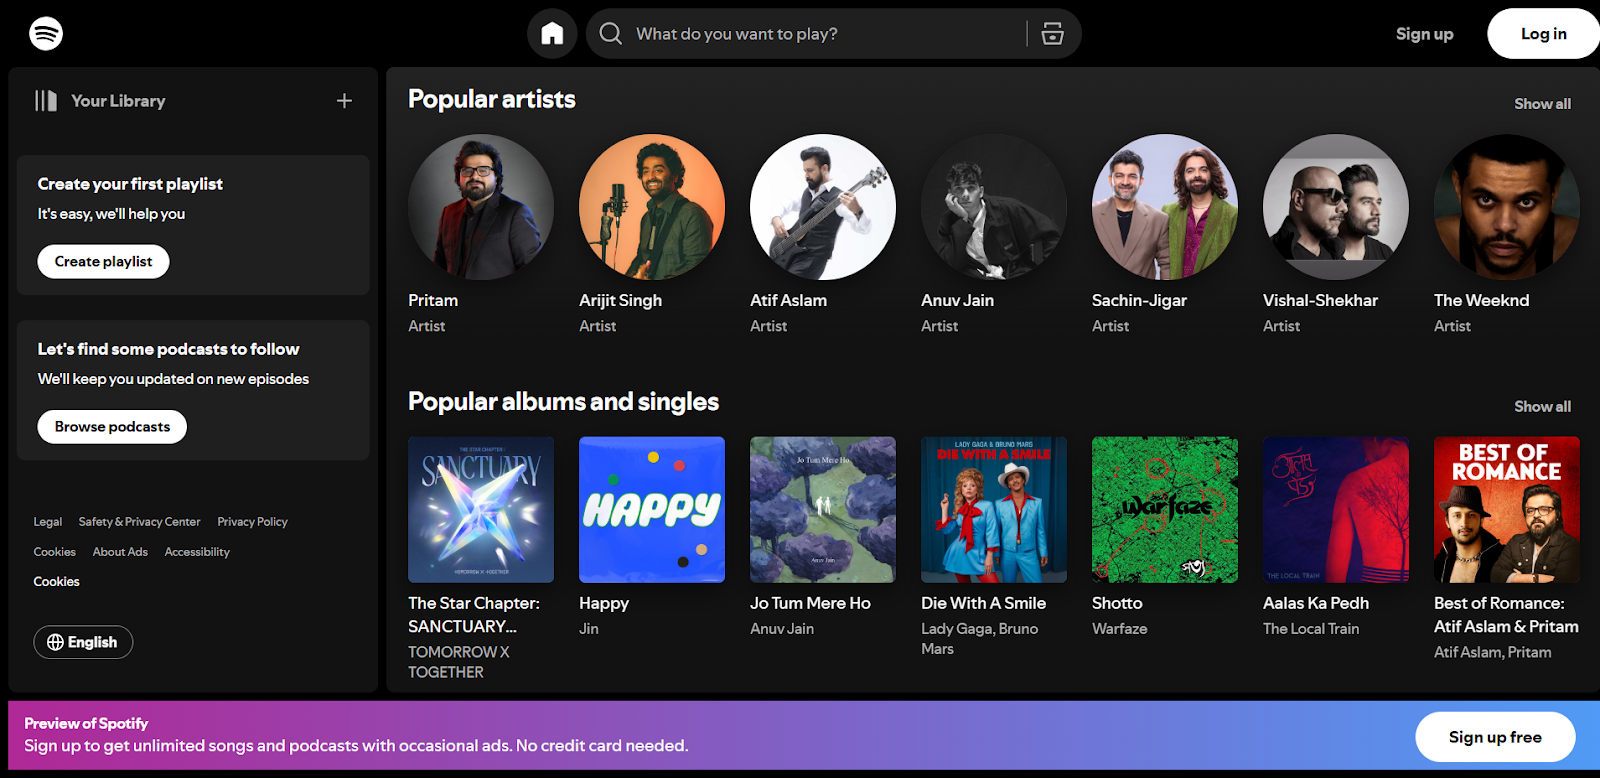Click 'The Star Chapter: SANCTUARY...' title

click(474, 615)
